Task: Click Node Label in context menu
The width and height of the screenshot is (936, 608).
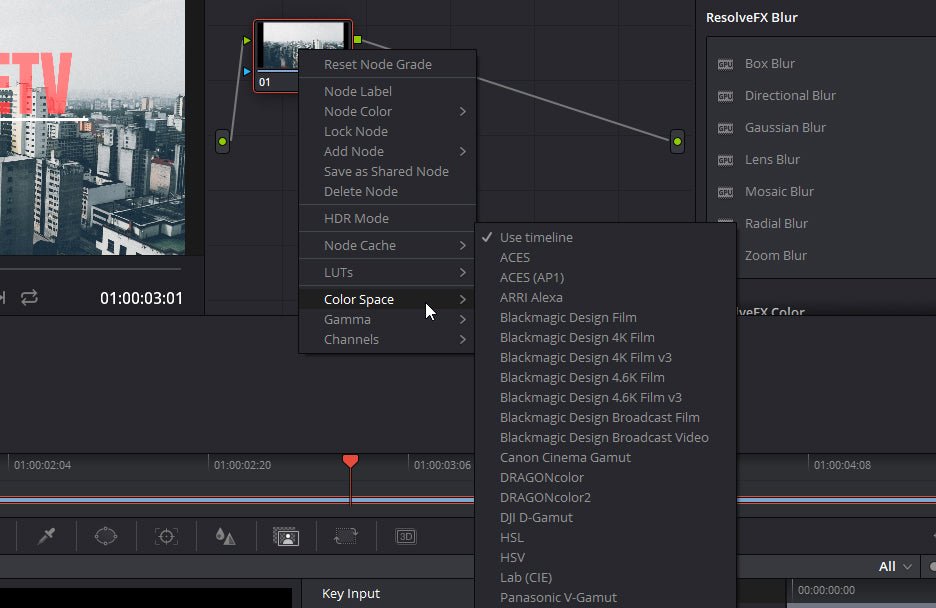Action: 387,91
